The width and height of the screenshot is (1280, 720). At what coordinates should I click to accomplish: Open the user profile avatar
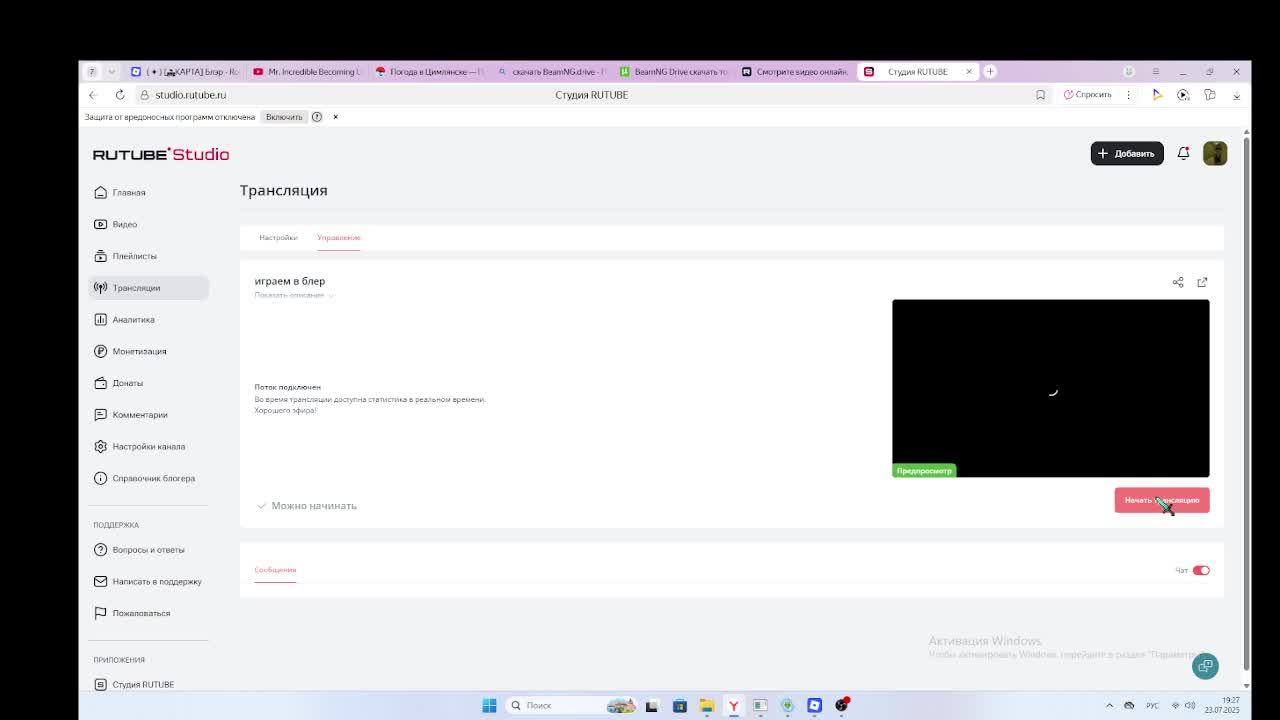[x=1215, y=153]
